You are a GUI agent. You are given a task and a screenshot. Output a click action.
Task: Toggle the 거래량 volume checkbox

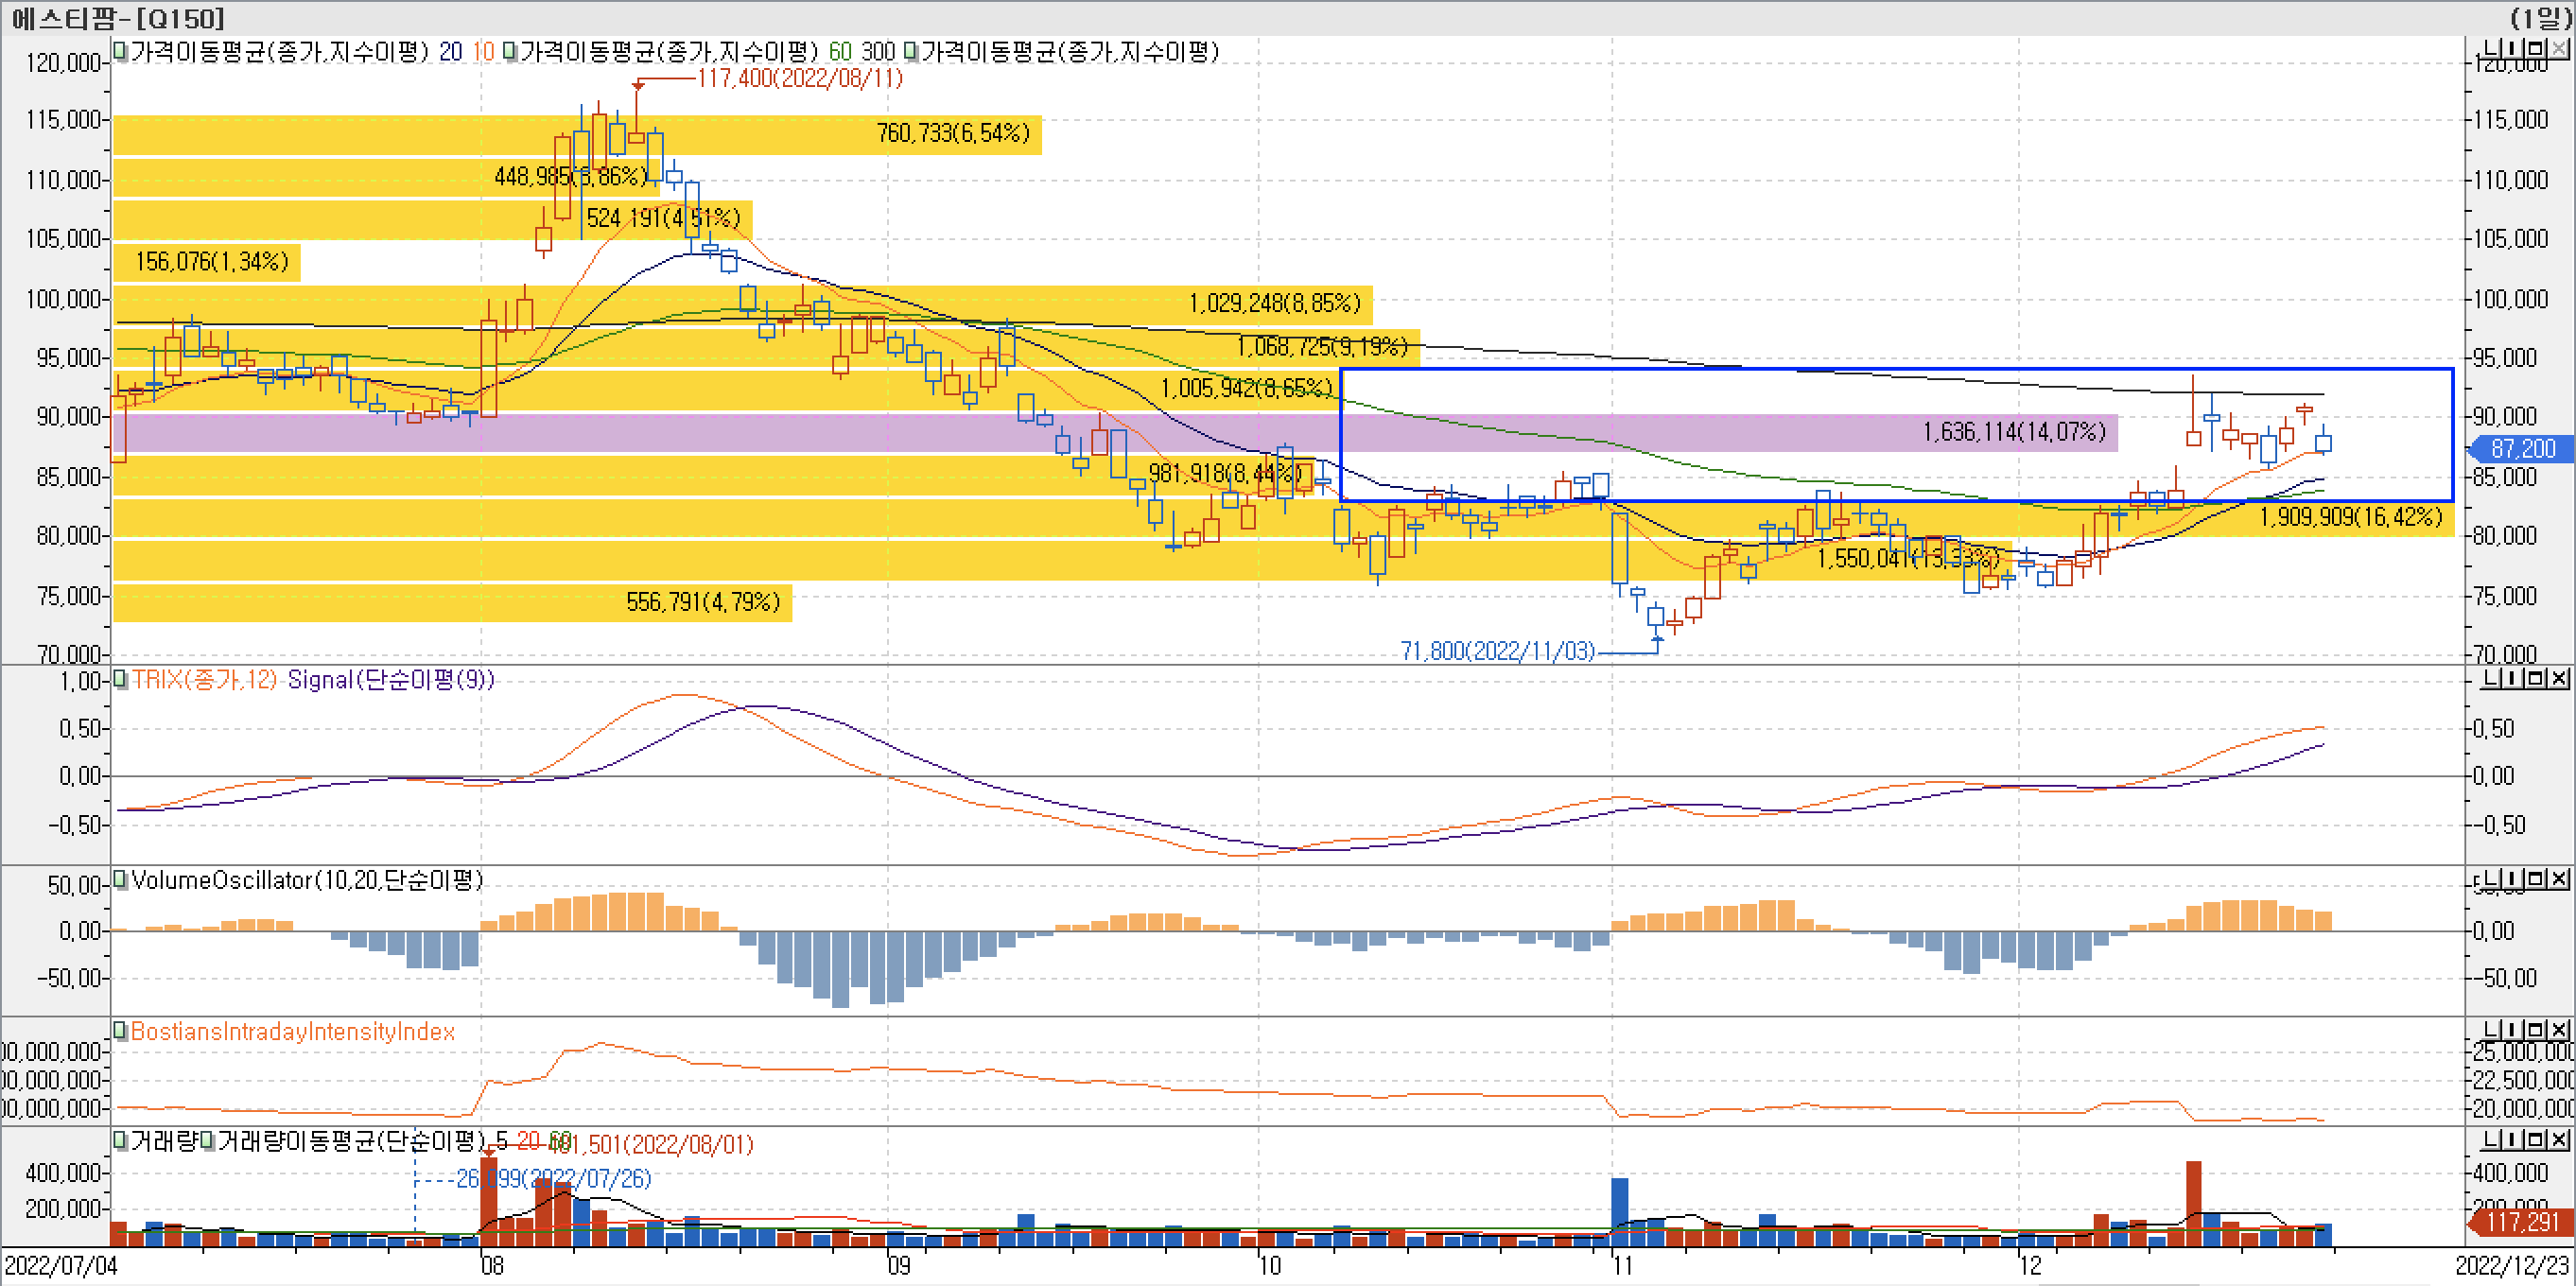point(120,1141)
